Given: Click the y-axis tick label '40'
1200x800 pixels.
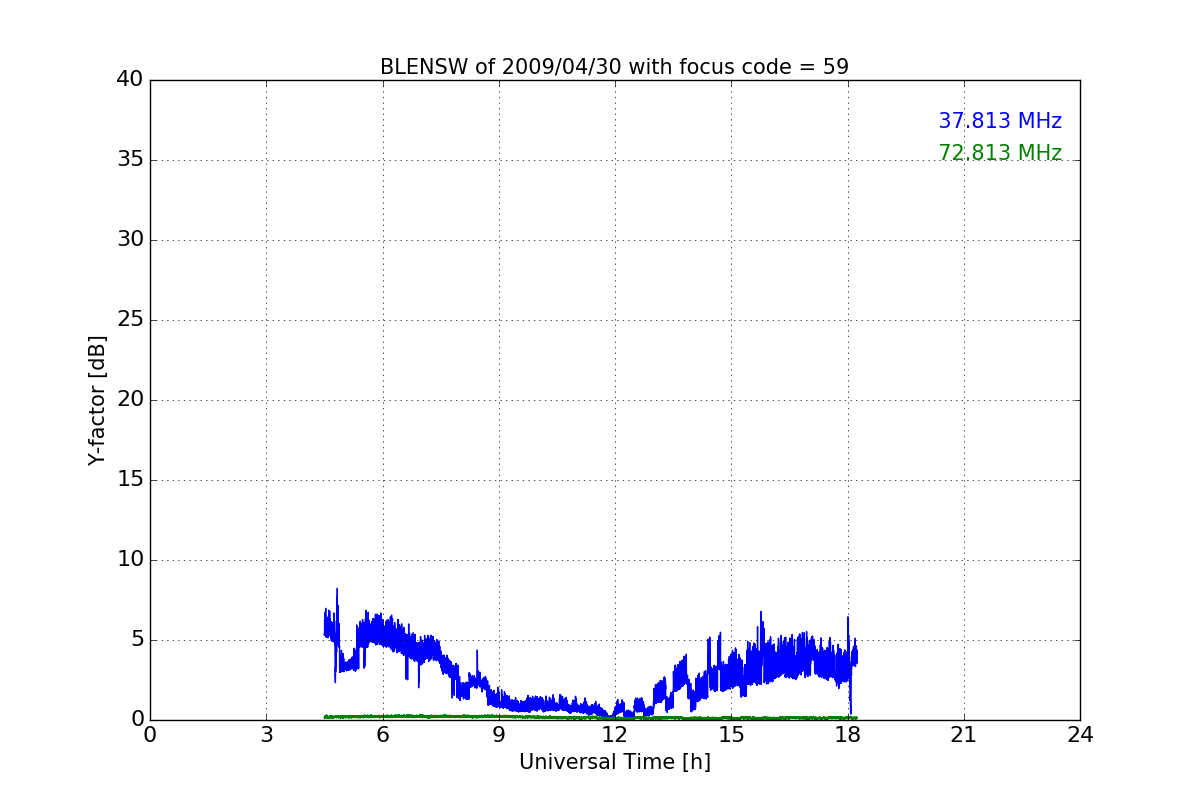Looking at the screenshot, I should tap(130, 80).
